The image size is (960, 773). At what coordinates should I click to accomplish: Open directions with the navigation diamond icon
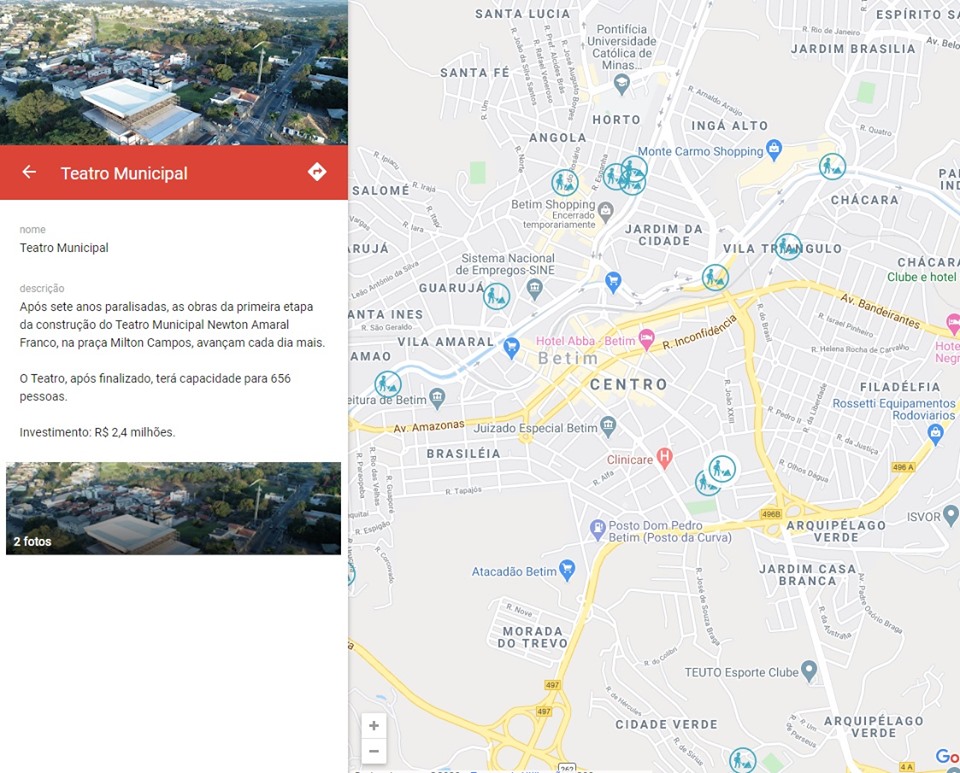pos(317,172)
